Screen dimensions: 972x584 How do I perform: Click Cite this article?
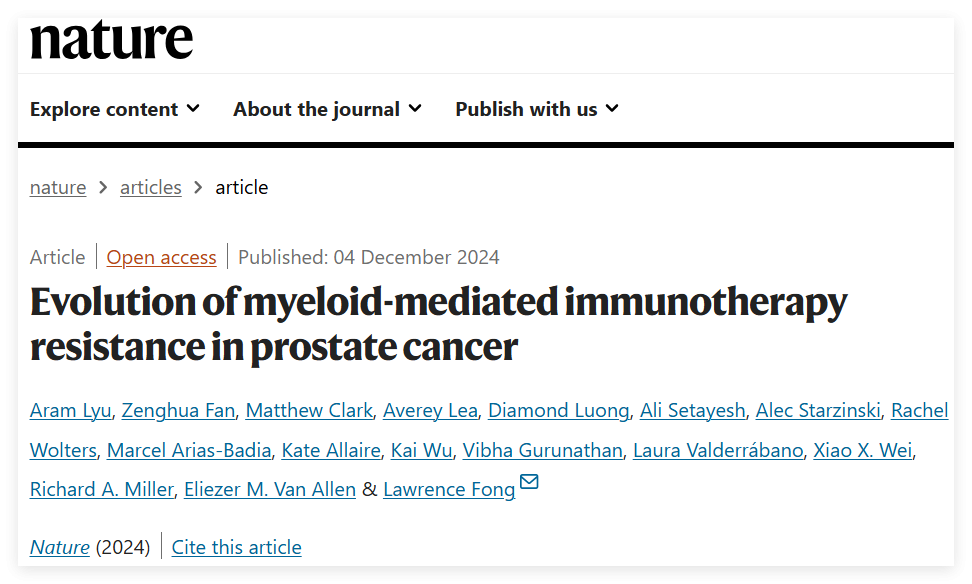pyautogui.click(x=237, y=547)
